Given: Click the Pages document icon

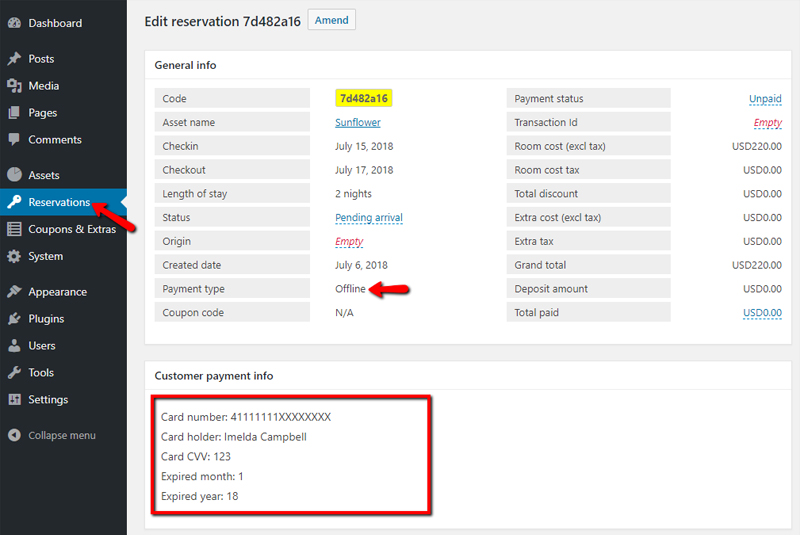Looking at the screenshot, I should 14,113.
